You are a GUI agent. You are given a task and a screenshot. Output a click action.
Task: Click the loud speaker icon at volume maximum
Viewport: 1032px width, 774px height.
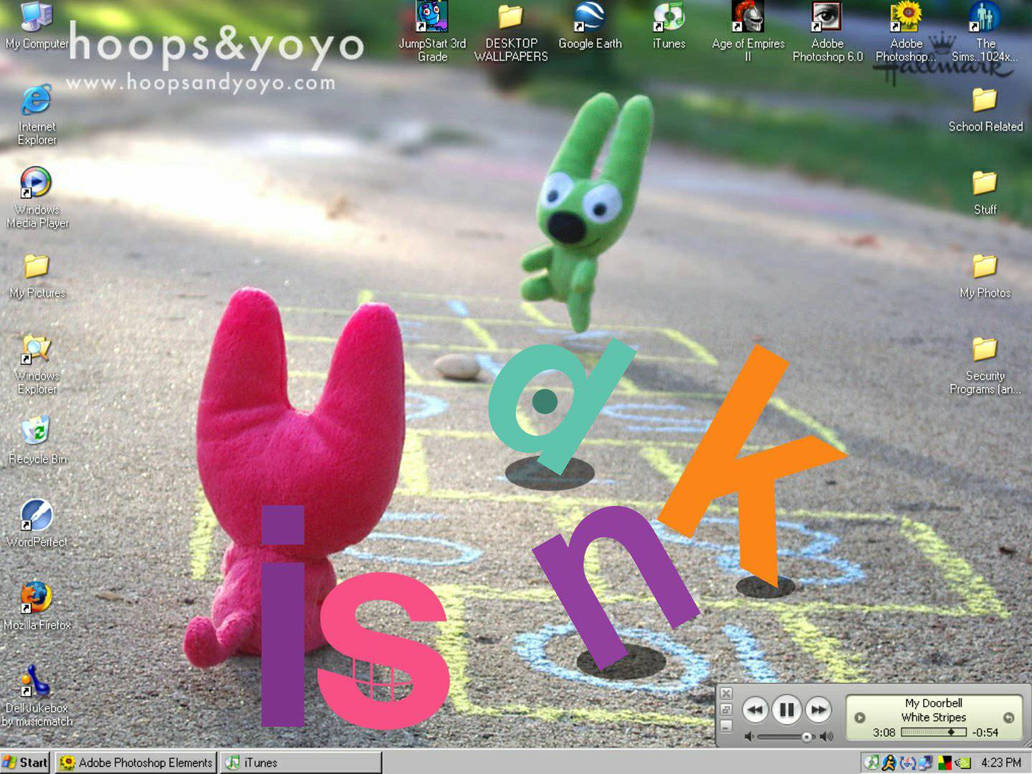coord(826,736)
